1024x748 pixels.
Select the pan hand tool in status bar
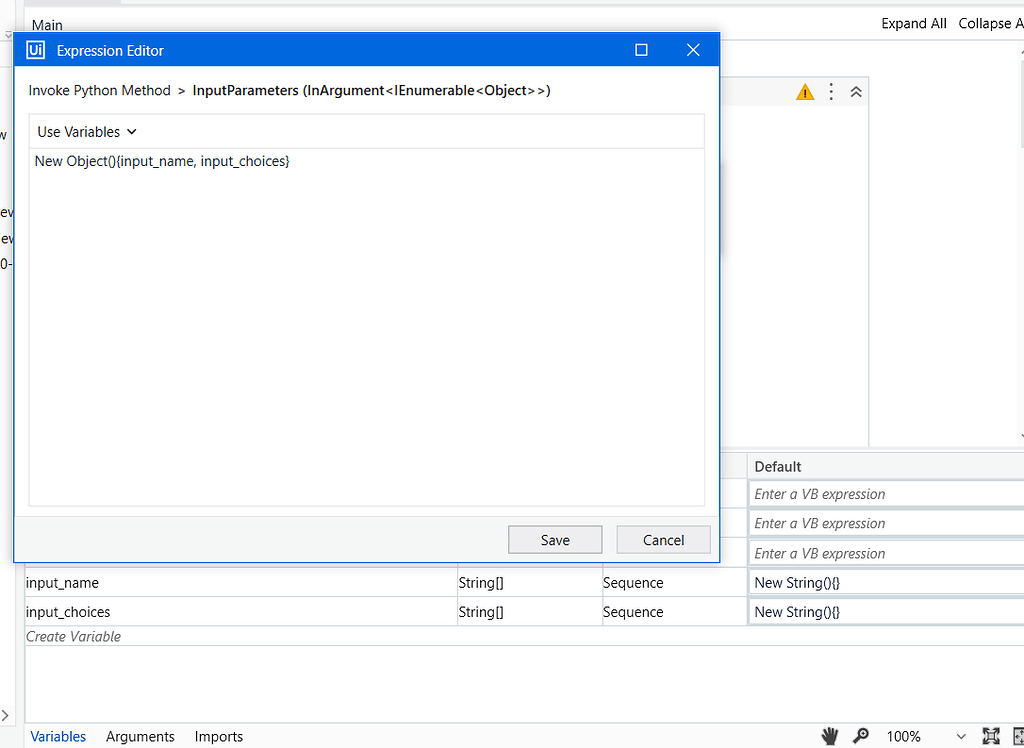tap(830, 736)
